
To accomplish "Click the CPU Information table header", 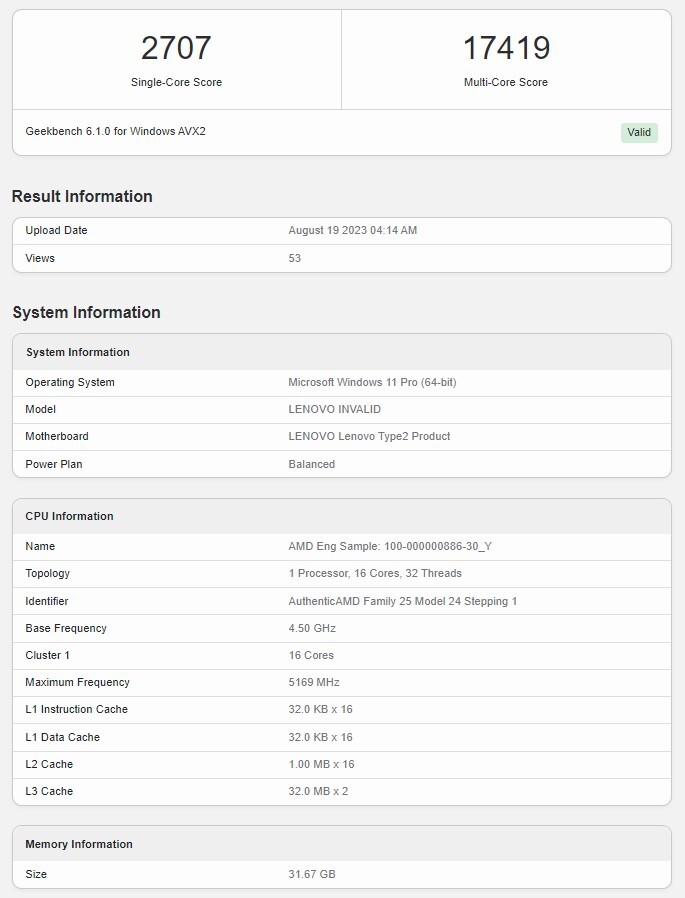I will [70, 516].
